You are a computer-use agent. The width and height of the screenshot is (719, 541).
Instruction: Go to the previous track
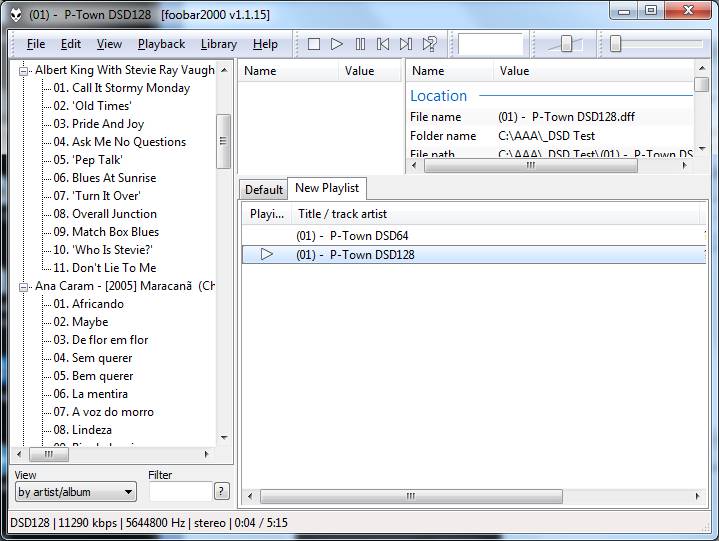pyautogui.click(x=383, y=44)
